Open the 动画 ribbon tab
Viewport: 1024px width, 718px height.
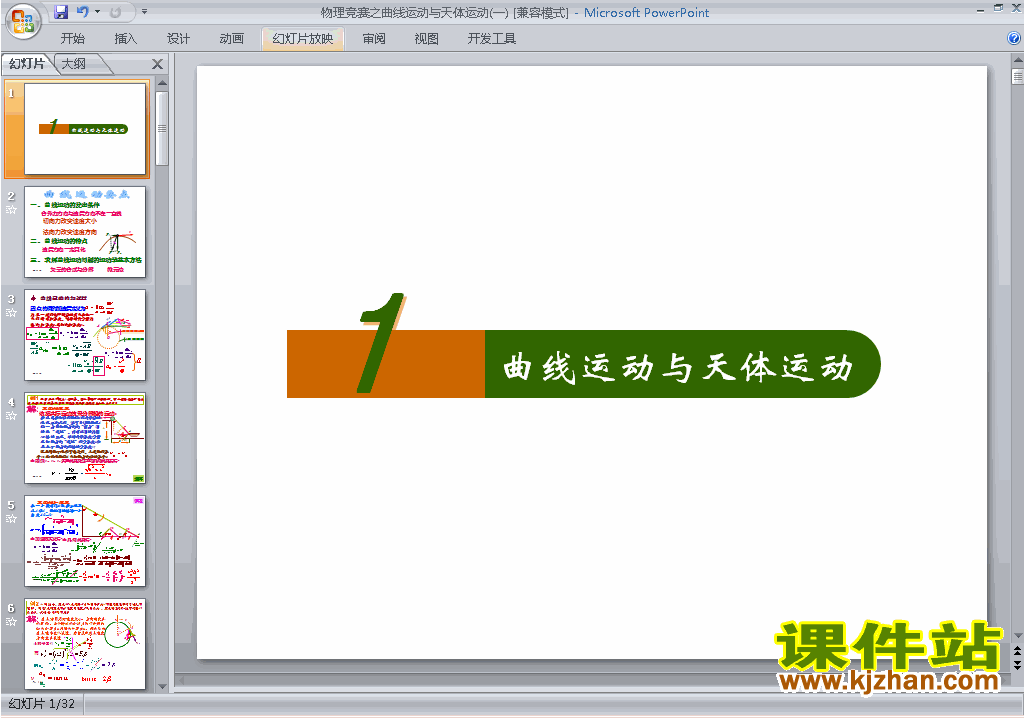tap(231, 39)
